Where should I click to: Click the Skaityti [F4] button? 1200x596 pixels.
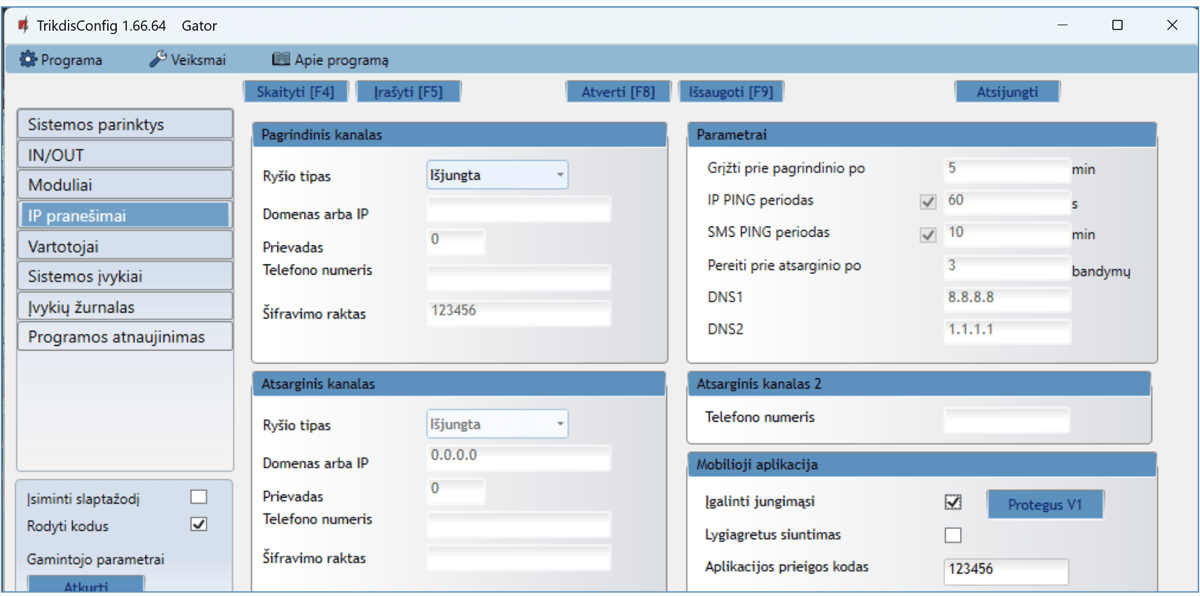point(296,92)
